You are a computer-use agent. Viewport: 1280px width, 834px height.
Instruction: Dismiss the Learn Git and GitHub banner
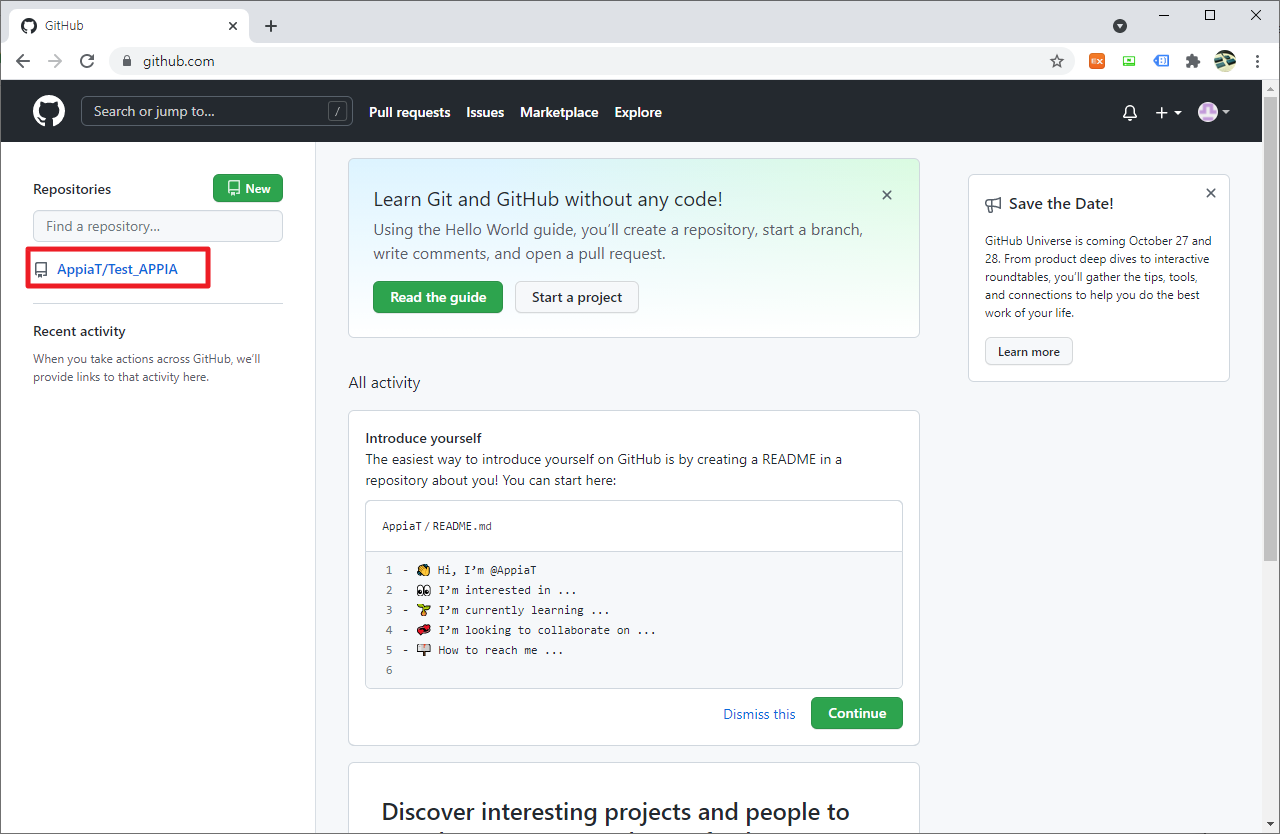click(887, 195)
